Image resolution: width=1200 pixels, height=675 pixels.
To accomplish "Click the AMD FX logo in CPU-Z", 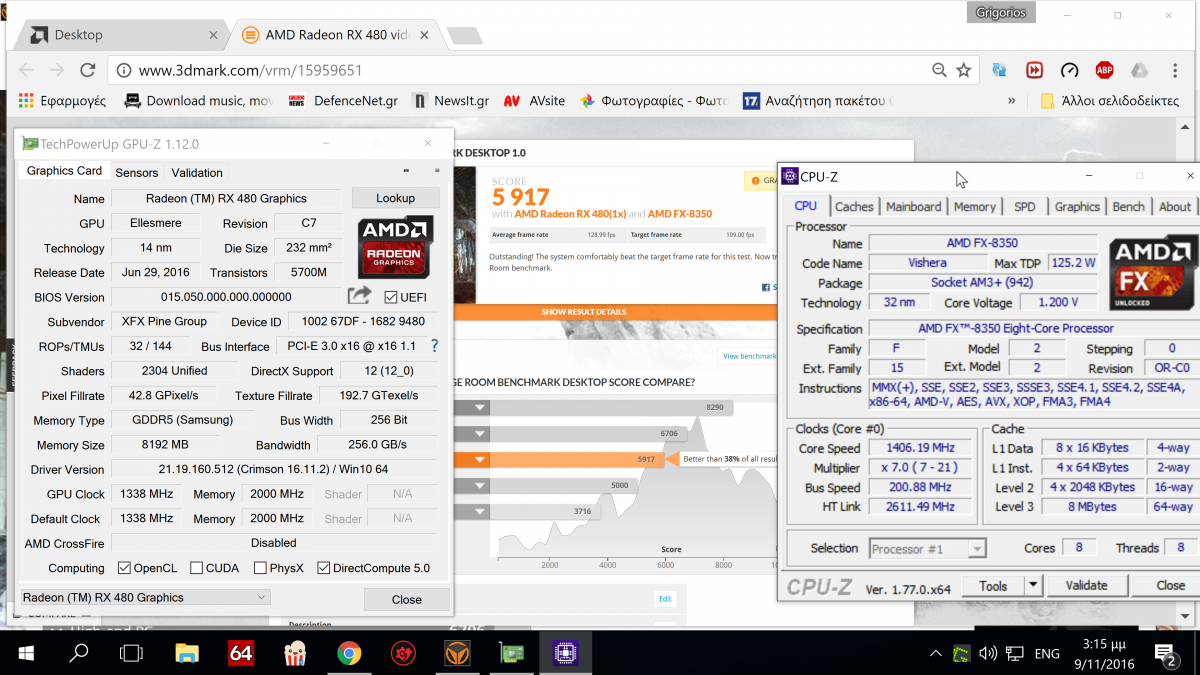I will [x=1154, y=273].
